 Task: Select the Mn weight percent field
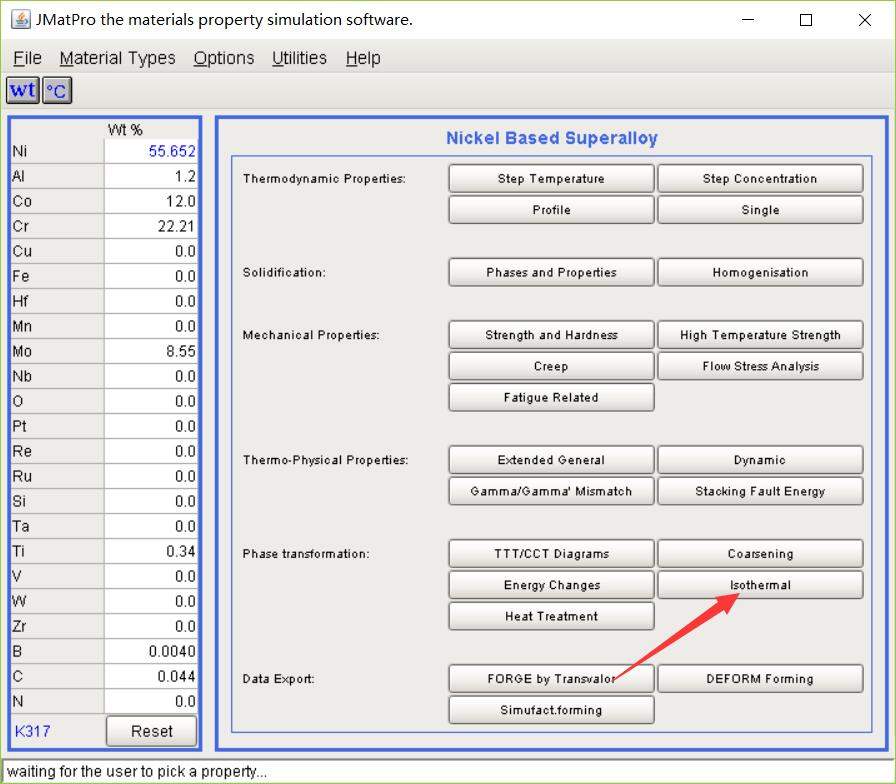pyautogui.click(x=151, y=326)
